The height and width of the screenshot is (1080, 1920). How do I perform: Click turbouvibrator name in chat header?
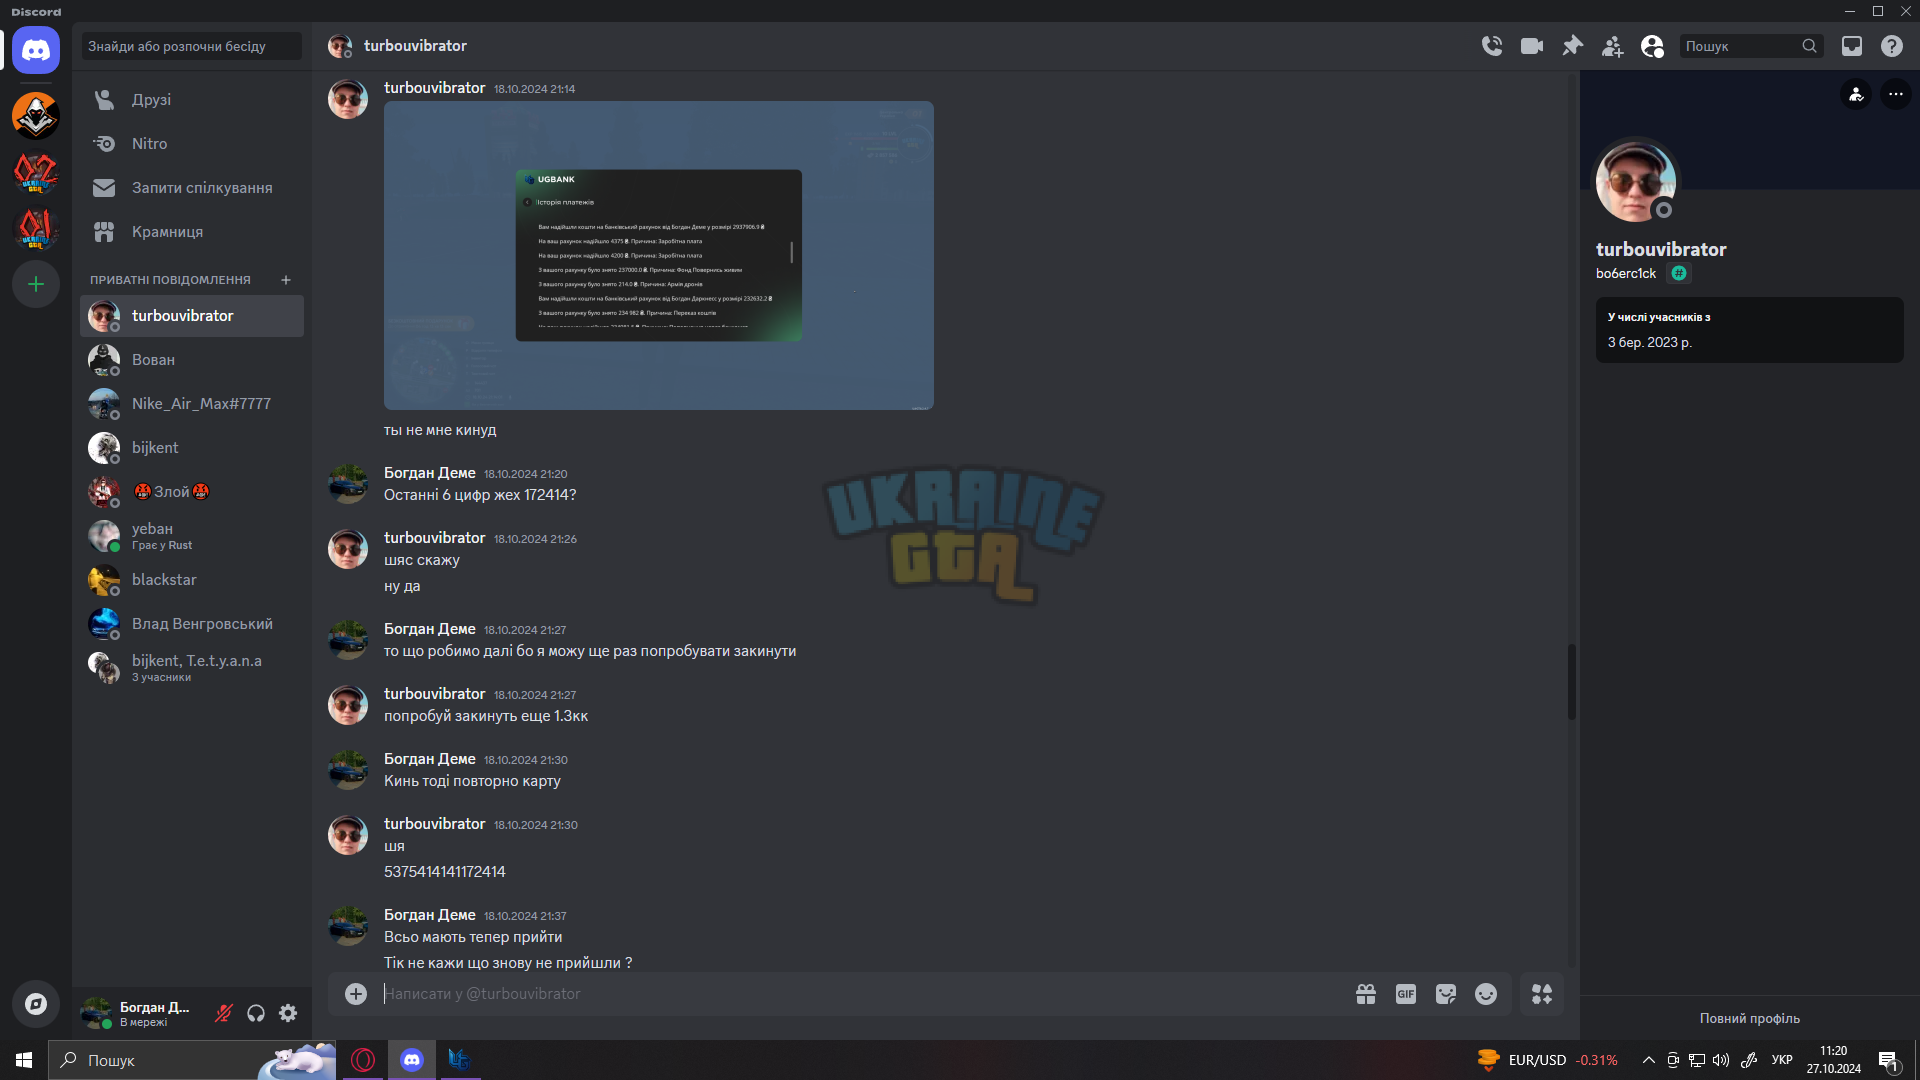(415, 46)
